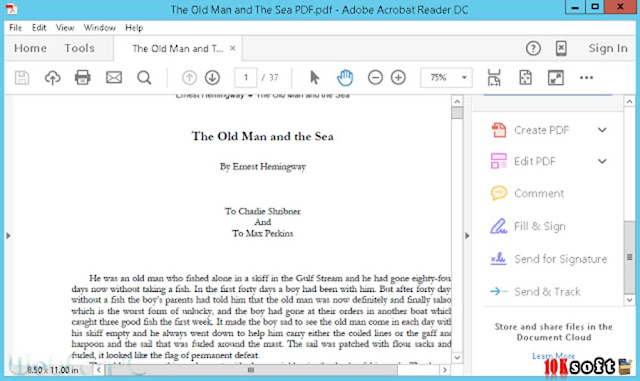Open the File menu

pyautogui.click(x=16, y=28)
